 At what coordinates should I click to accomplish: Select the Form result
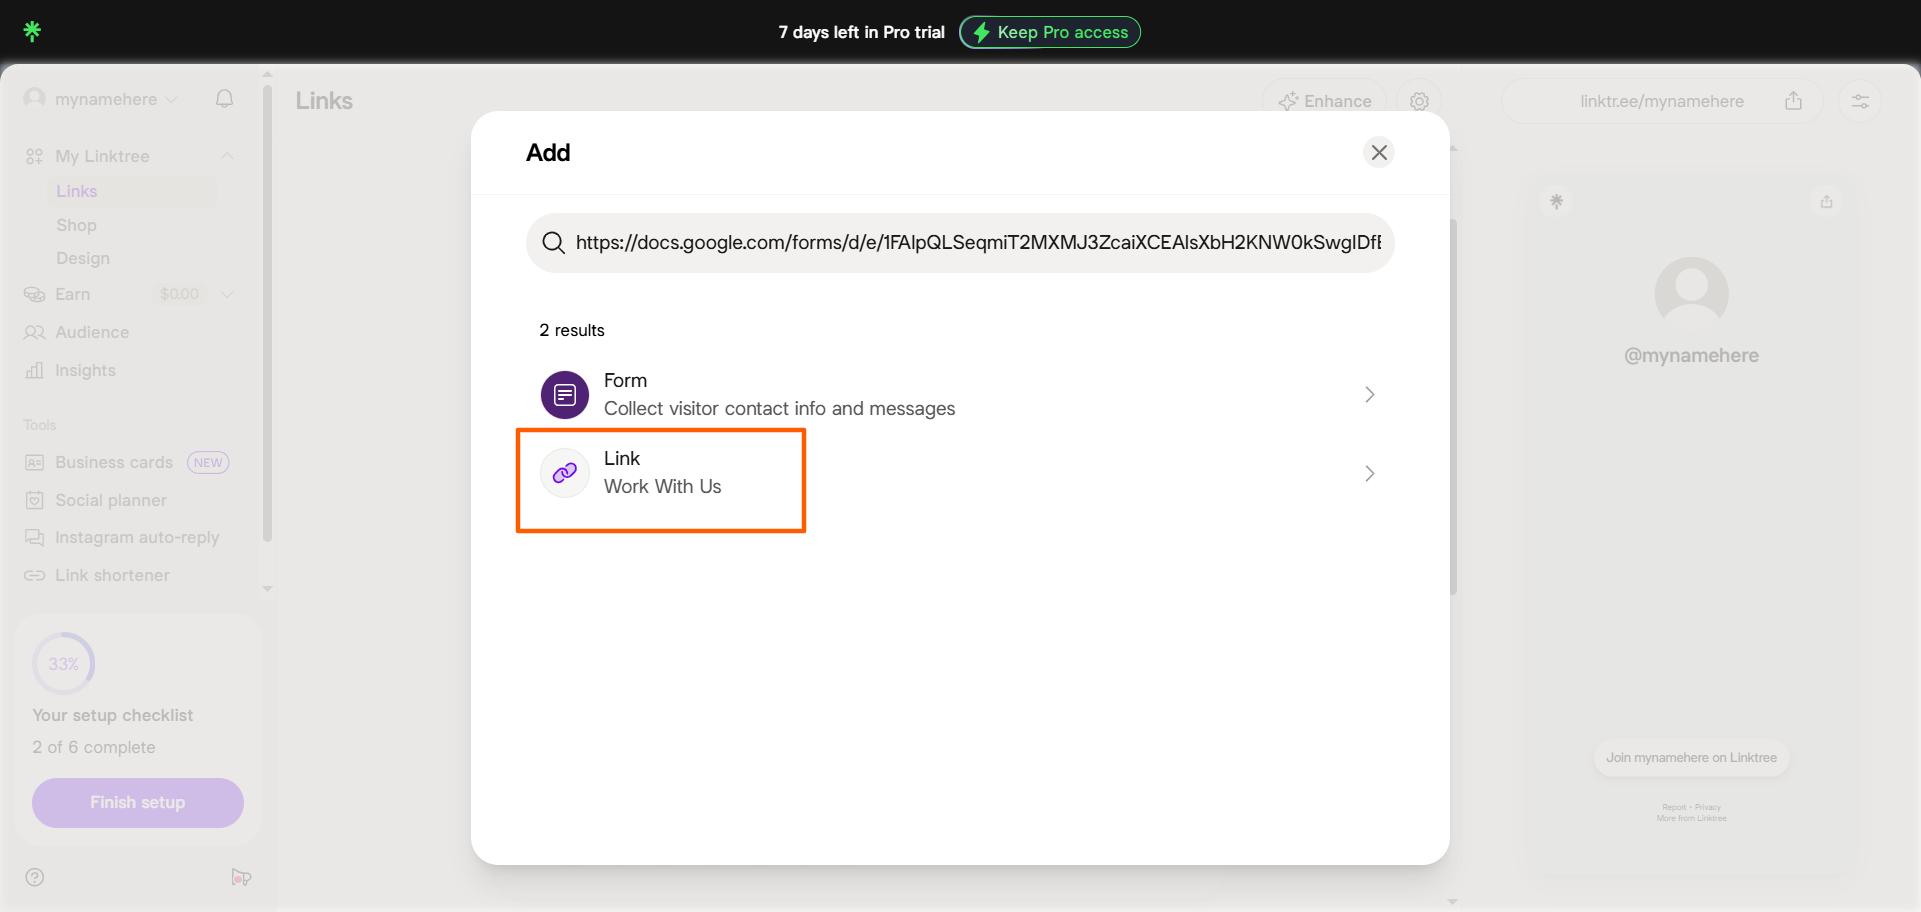pos(960,394)
